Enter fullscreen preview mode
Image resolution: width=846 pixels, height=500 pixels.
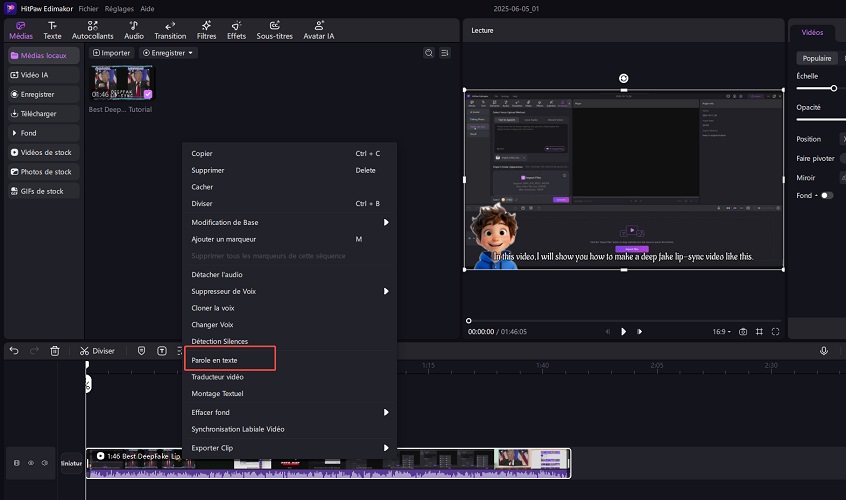pyautogui.click(x=776, y=331)
